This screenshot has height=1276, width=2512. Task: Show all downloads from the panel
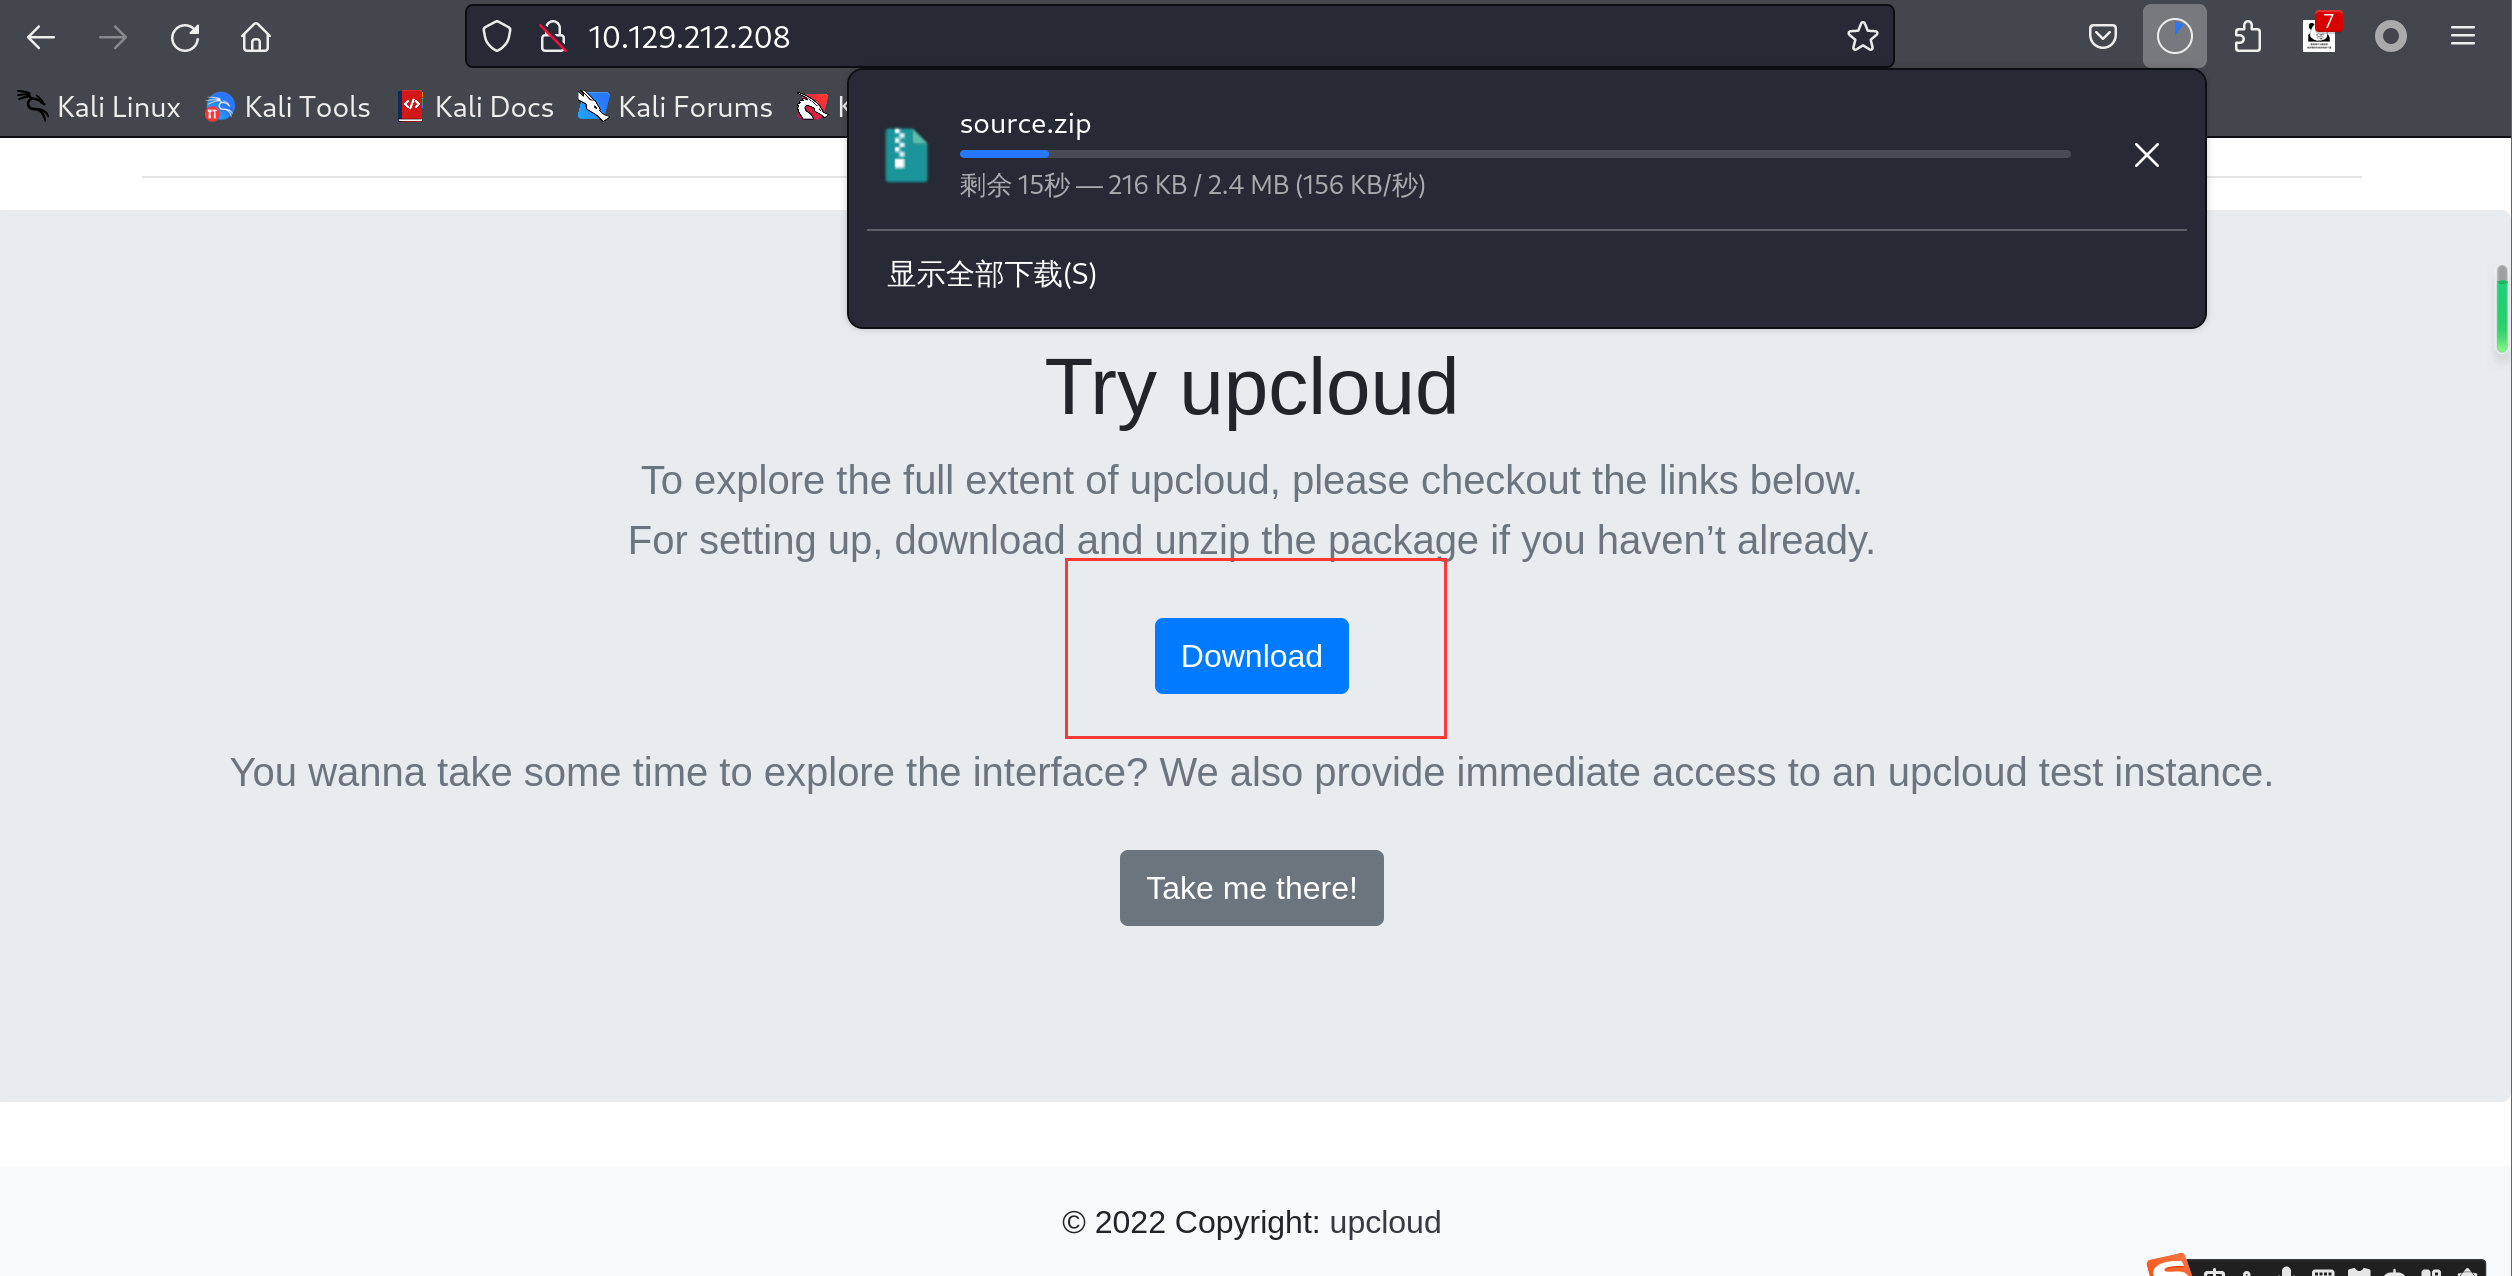tap(992, 274)
